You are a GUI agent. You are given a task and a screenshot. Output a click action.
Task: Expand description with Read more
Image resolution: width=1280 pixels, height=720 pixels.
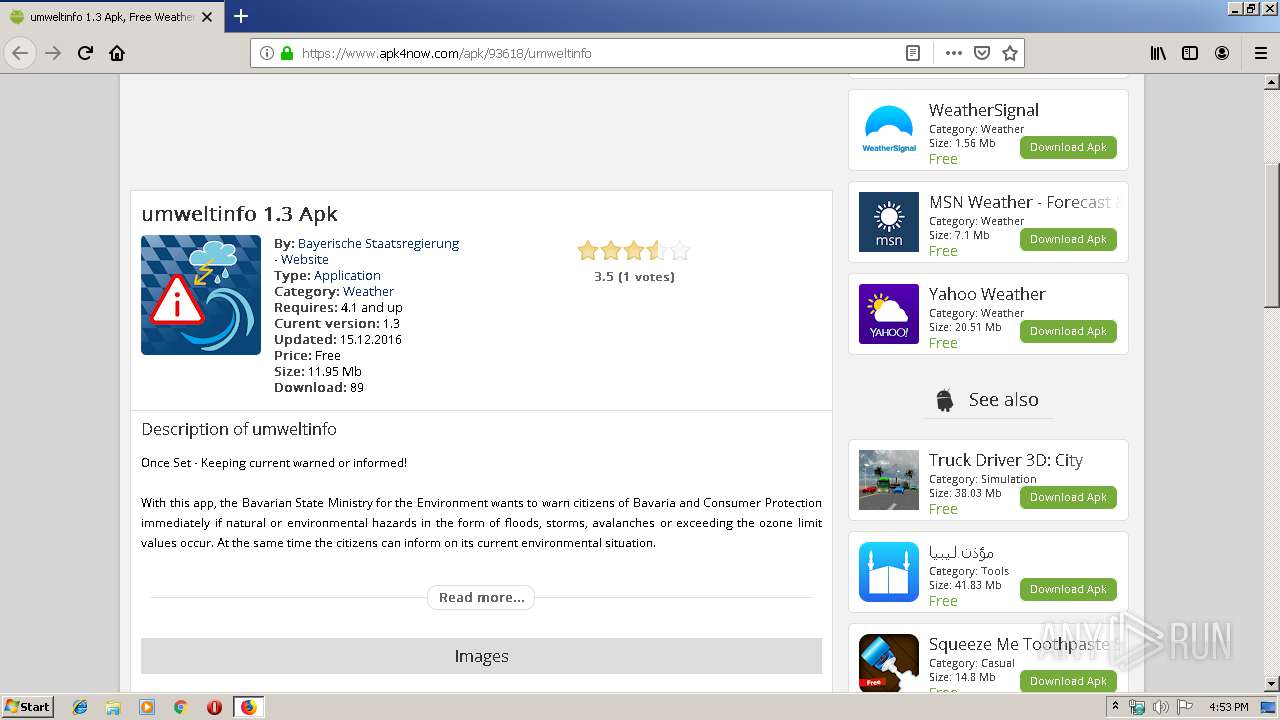coord(481,597)
